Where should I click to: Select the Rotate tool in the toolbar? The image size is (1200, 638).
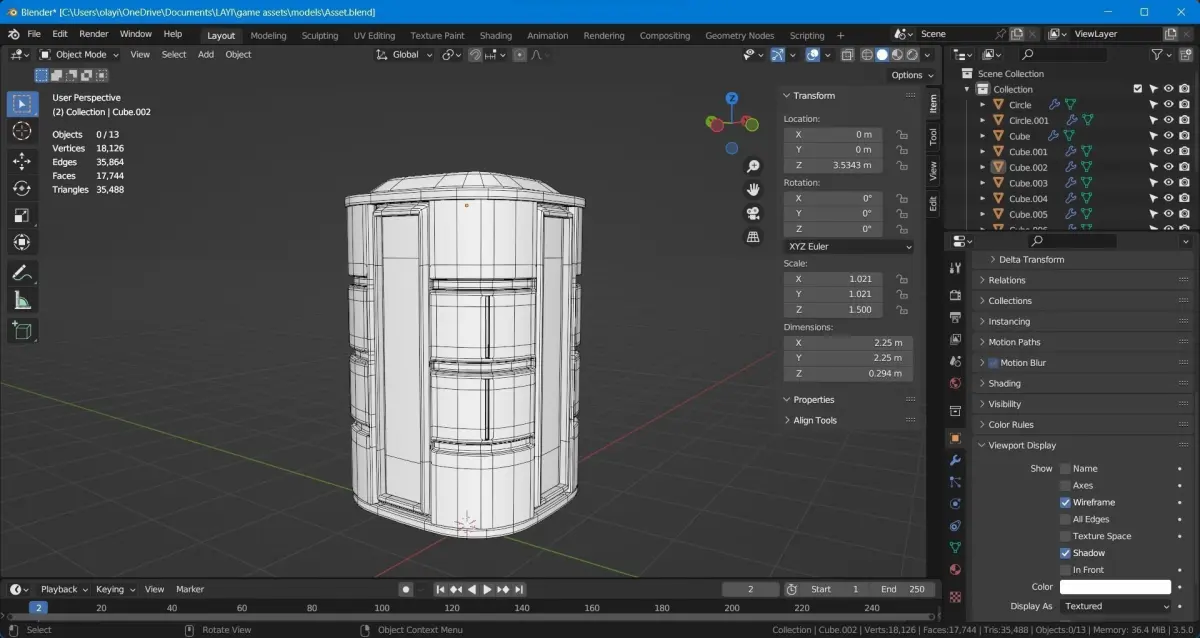22,188
